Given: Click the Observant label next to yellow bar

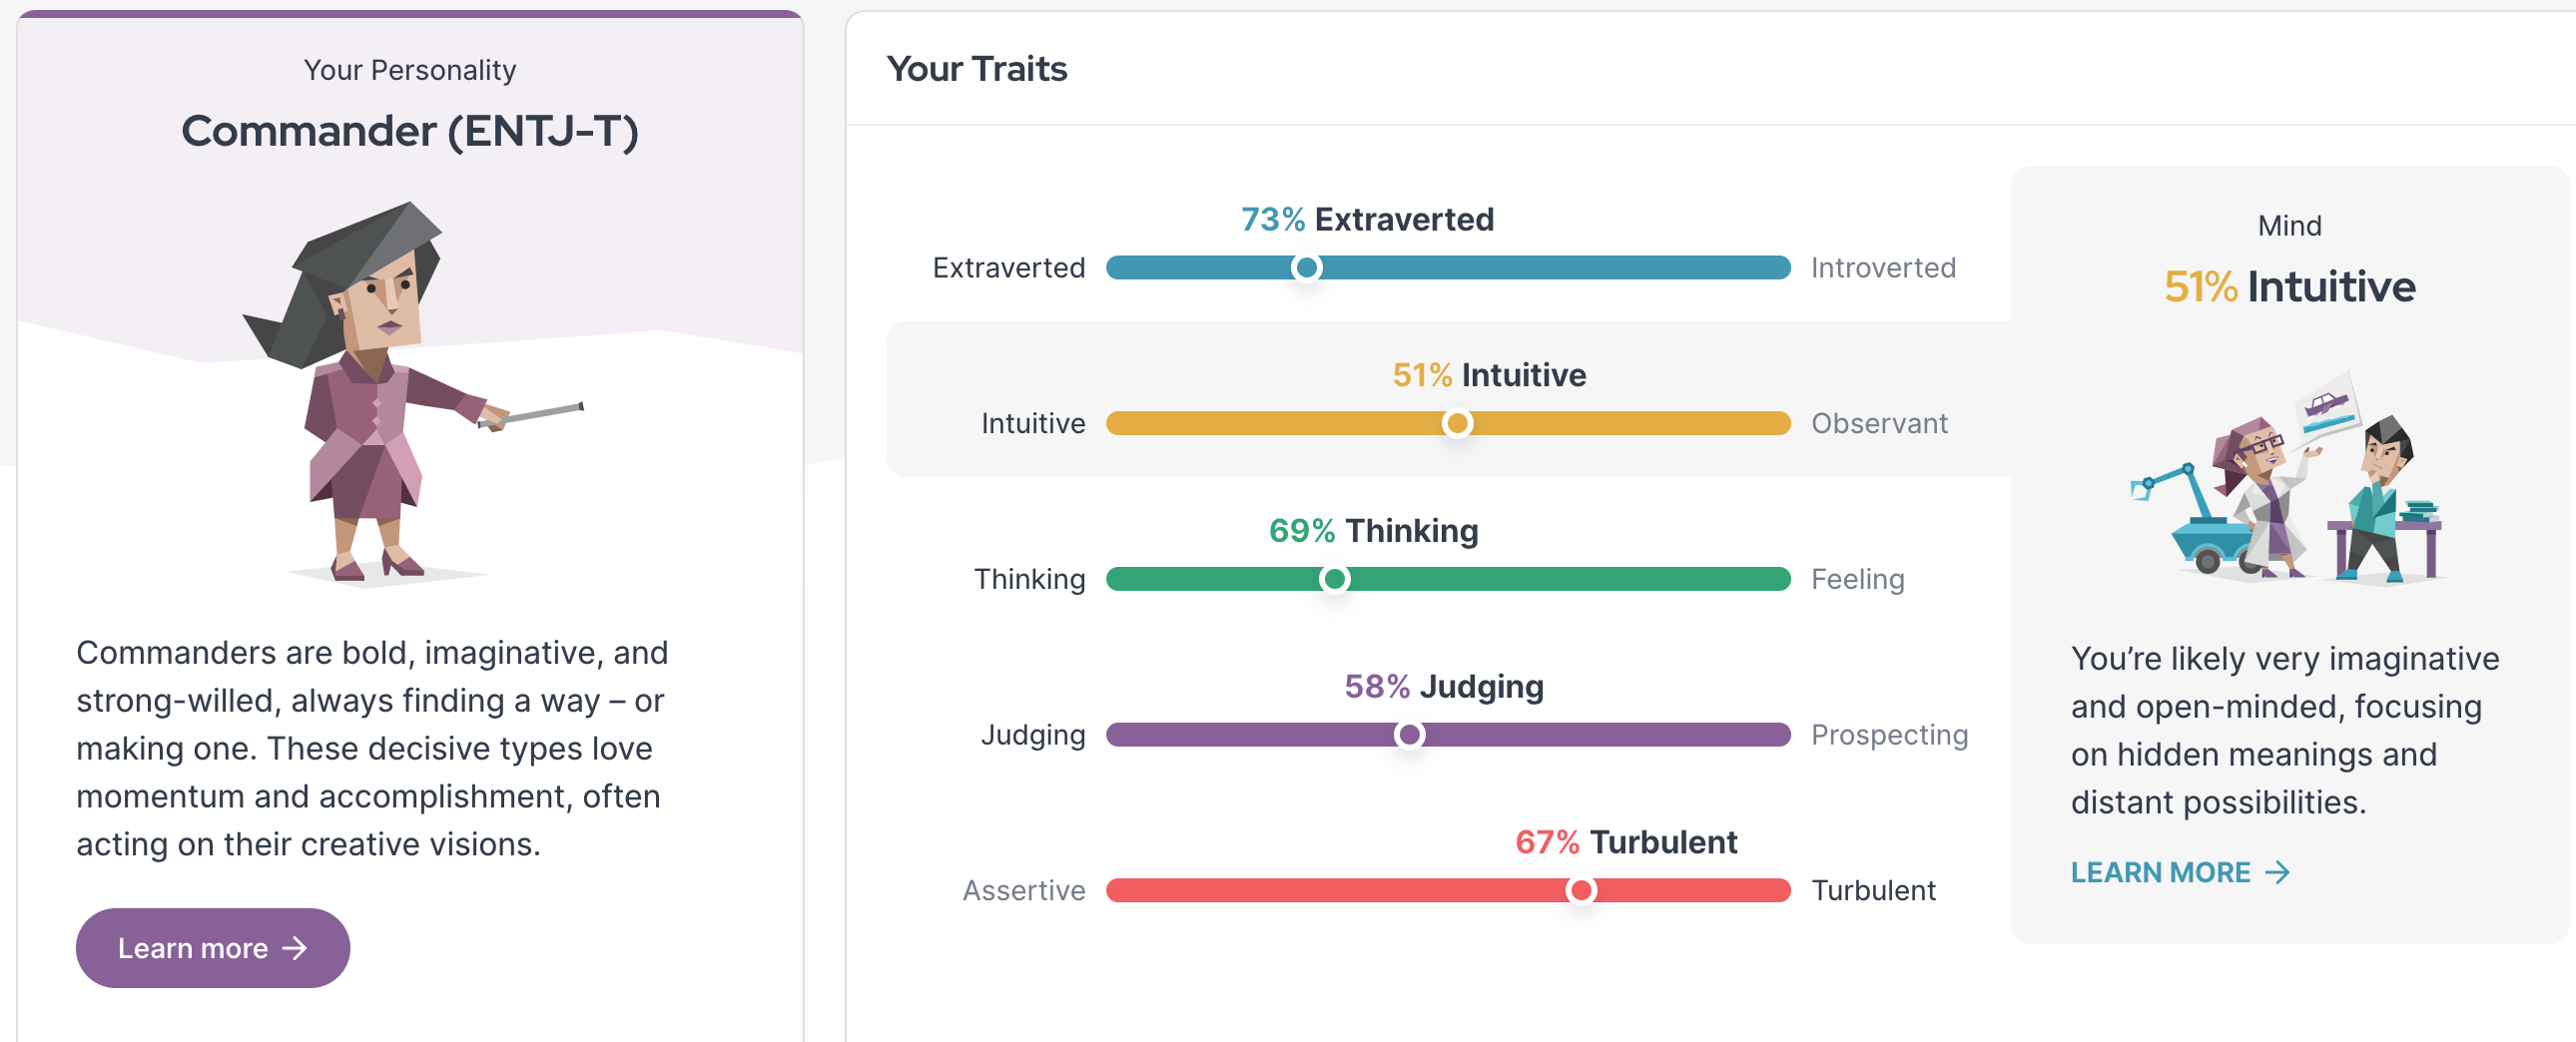Looking at the screenshot, I should (x=1879, y=423).
